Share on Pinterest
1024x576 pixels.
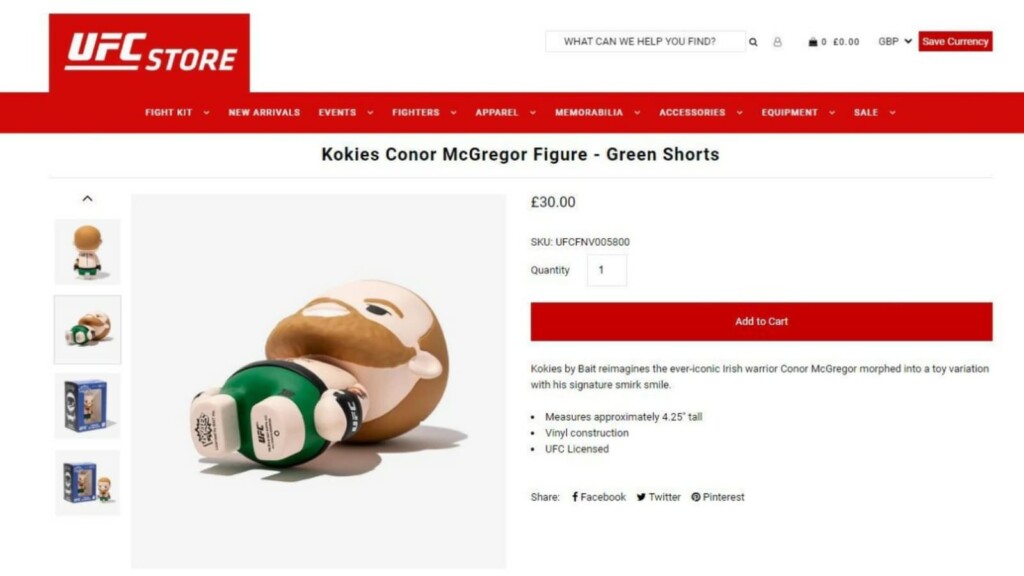click(x=718, y=497)
